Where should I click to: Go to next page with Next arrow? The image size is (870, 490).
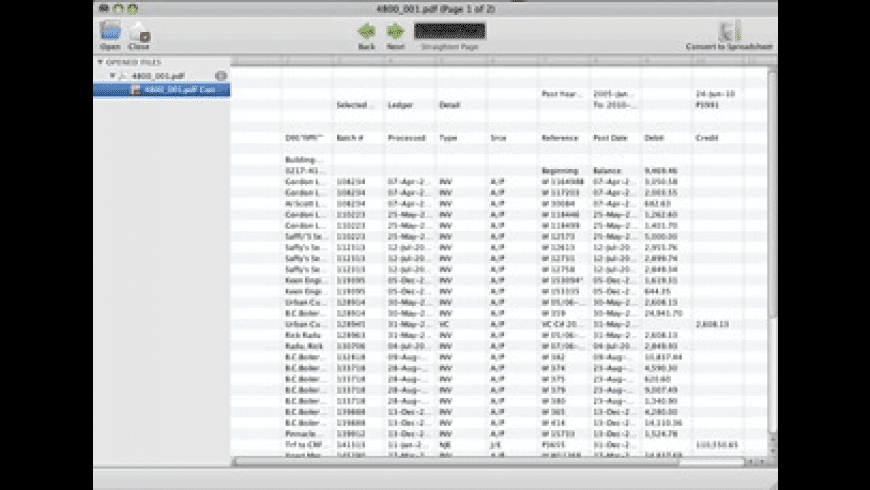coord(395,31)
